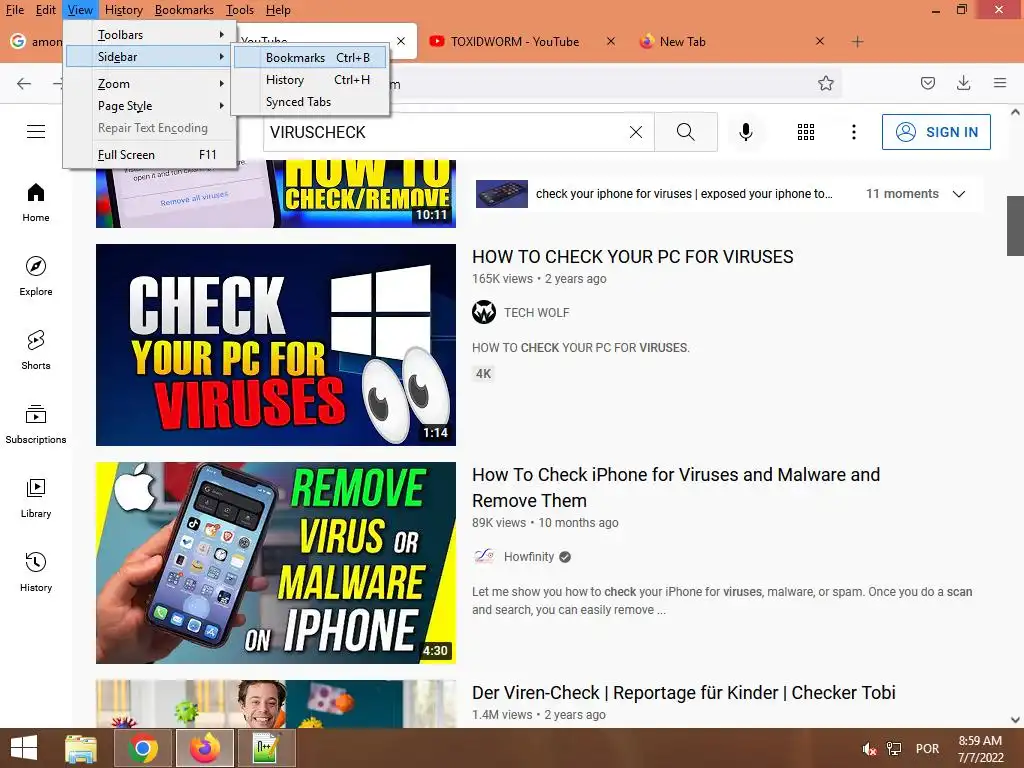Screen dimensions: 1024x768
Task: Clear the VIRUSCHECK search text
Action: point(635,132)
